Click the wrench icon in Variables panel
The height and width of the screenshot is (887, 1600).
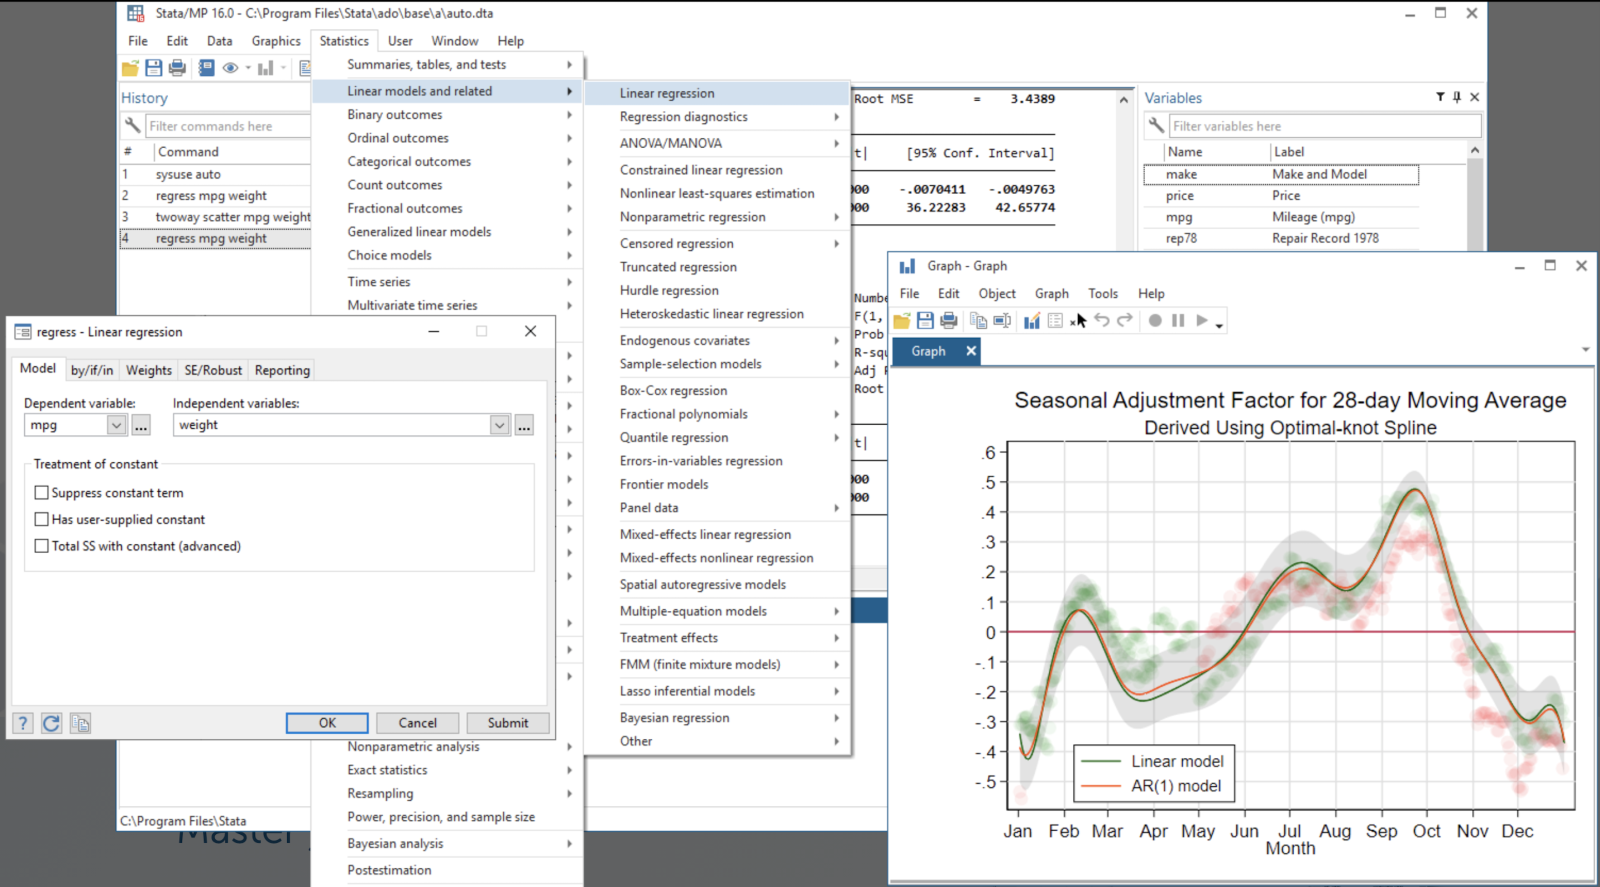click(x=1156, y=126)
